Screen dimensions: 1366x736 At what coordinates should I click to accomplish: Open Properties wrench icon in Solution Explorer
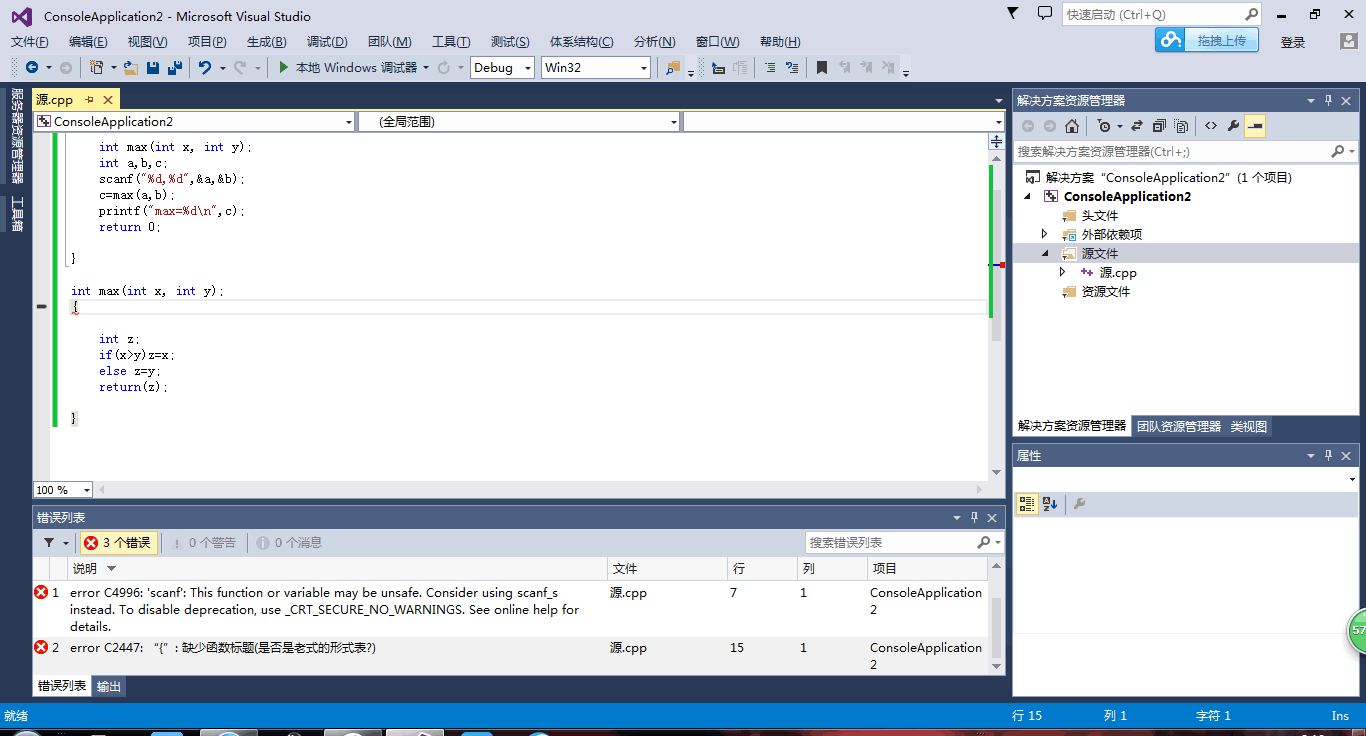(1233, 126)
